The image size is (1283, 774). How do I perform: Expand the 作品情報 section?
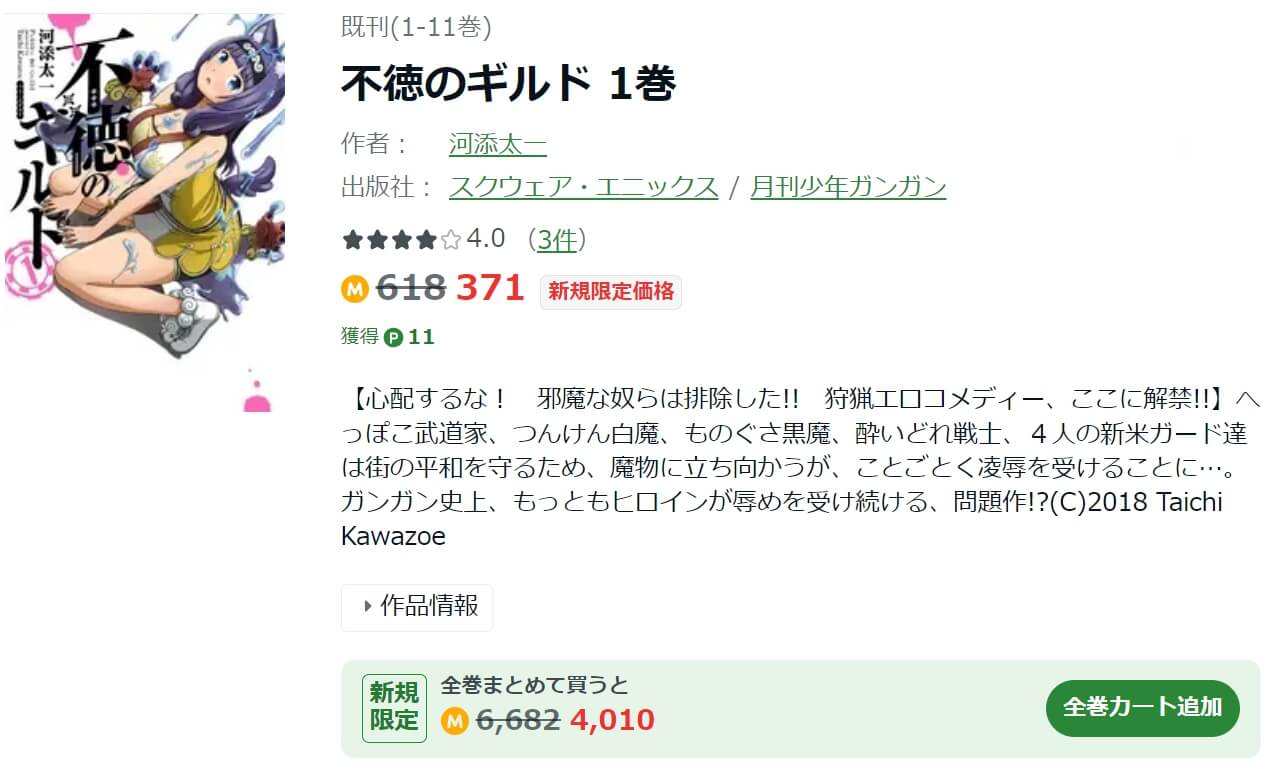pos(417,607)
